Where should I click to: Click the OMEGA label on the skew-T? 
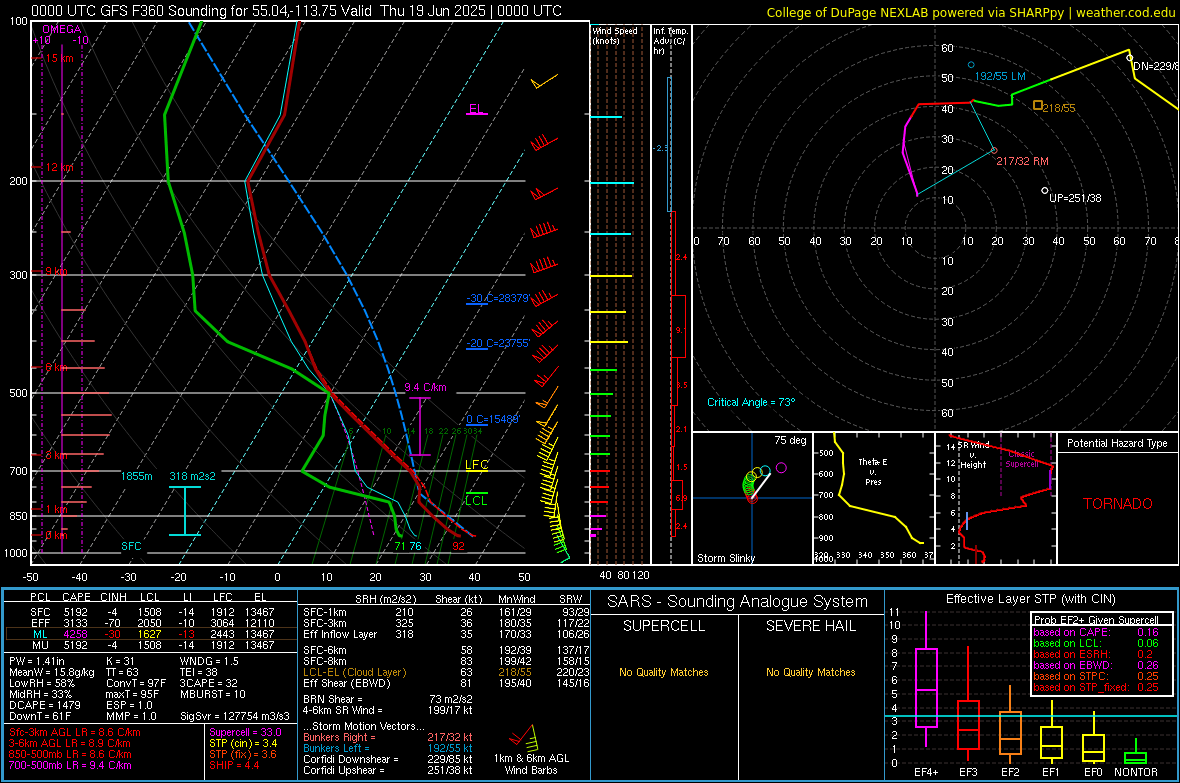62,29
